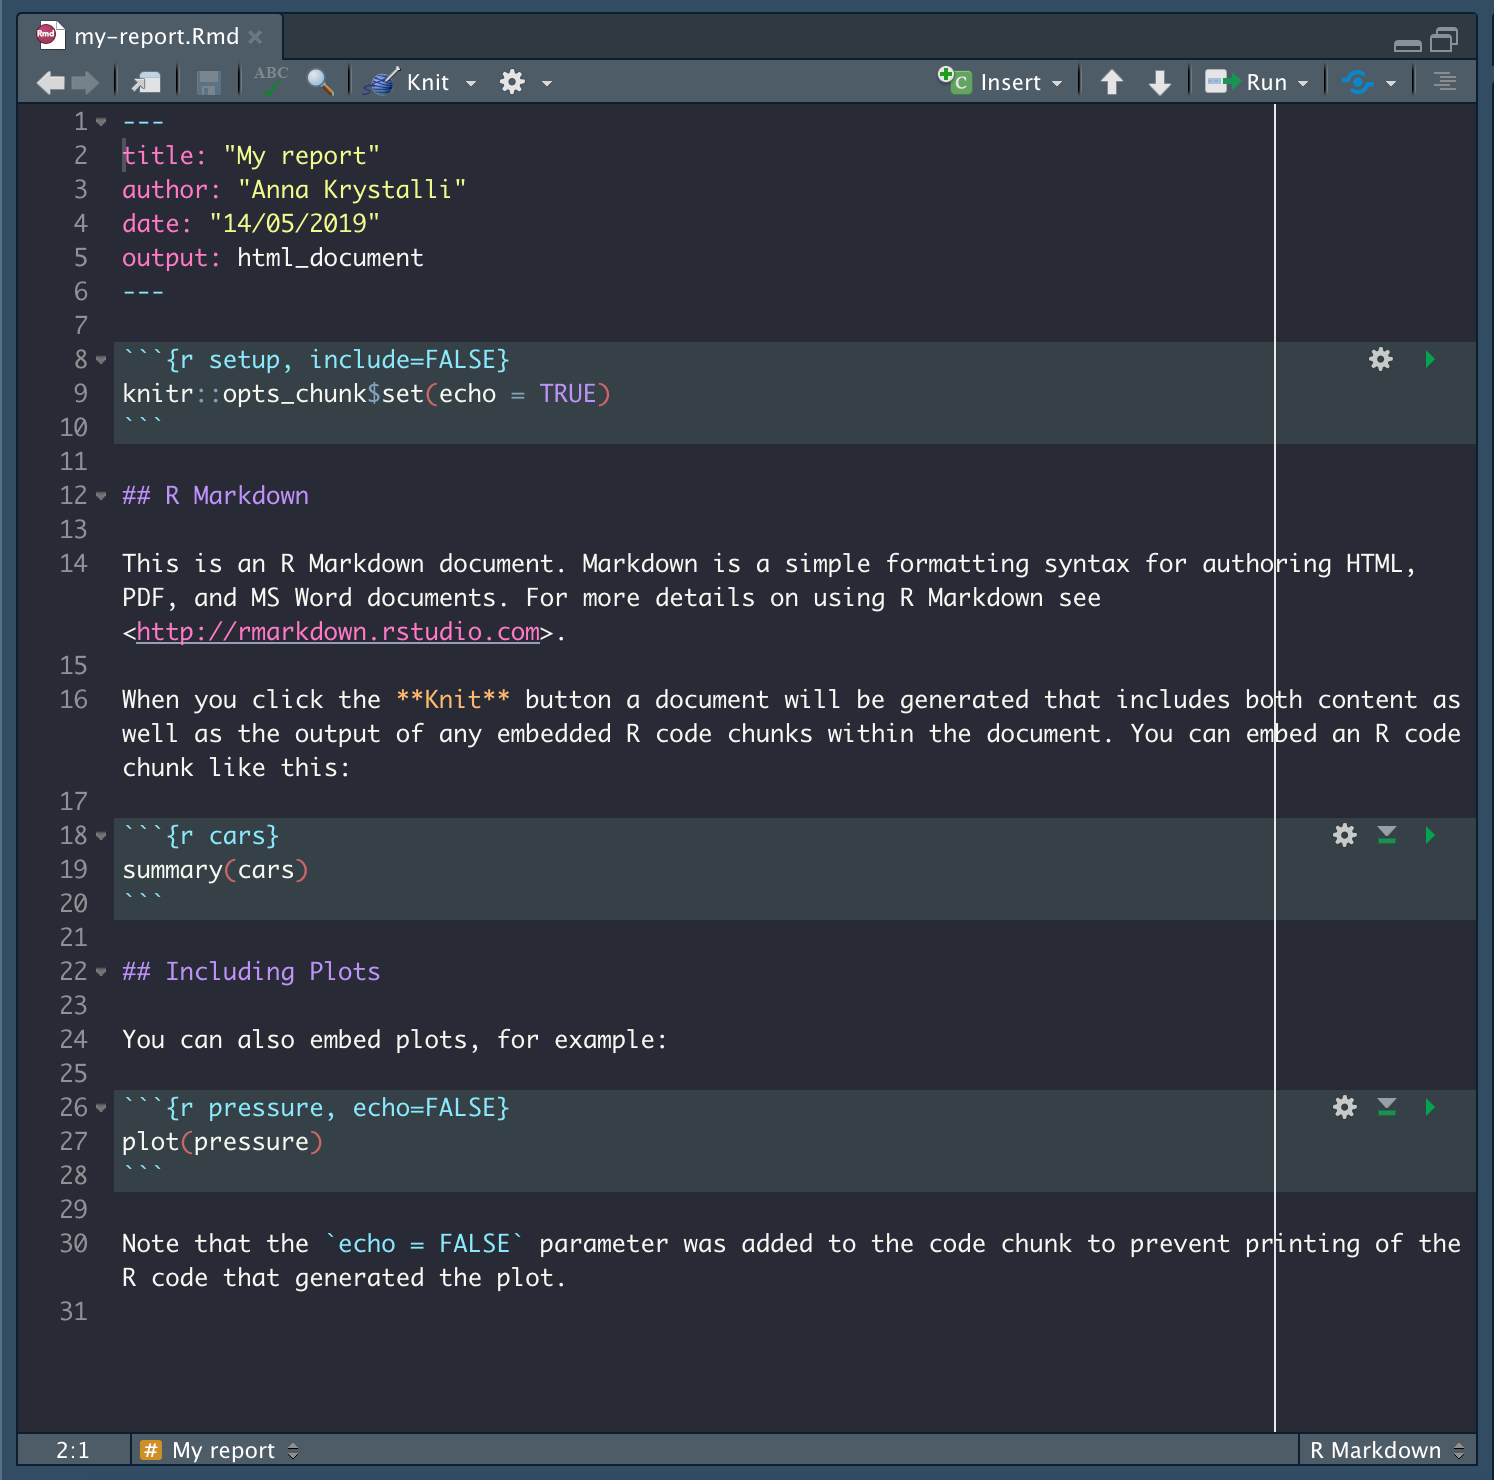Viewport: 1494px width, 1480px height.
Task: Run the selected lines
Action: click(x=1246, y=82)
